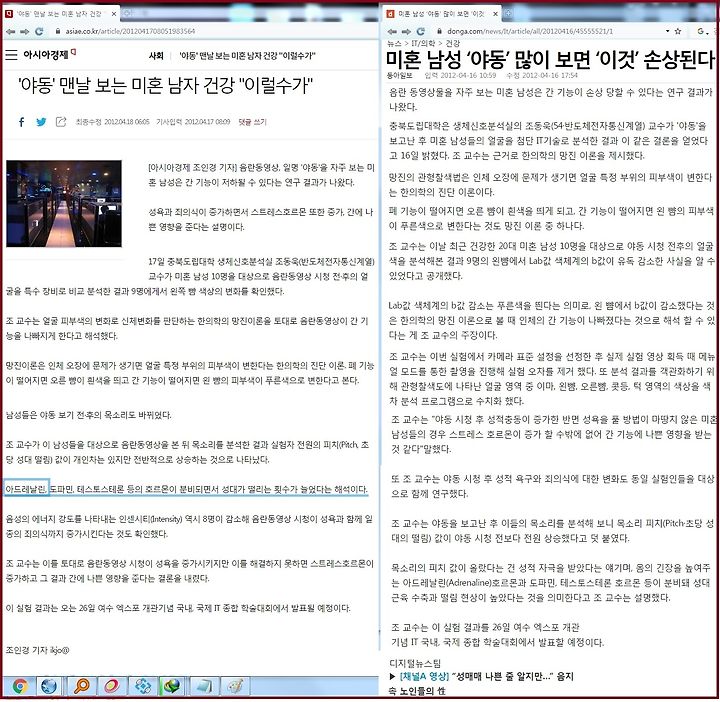Click the 건강 breadcrumb link
The height and width of the screenshot is (702, 720).
point(453,44)
